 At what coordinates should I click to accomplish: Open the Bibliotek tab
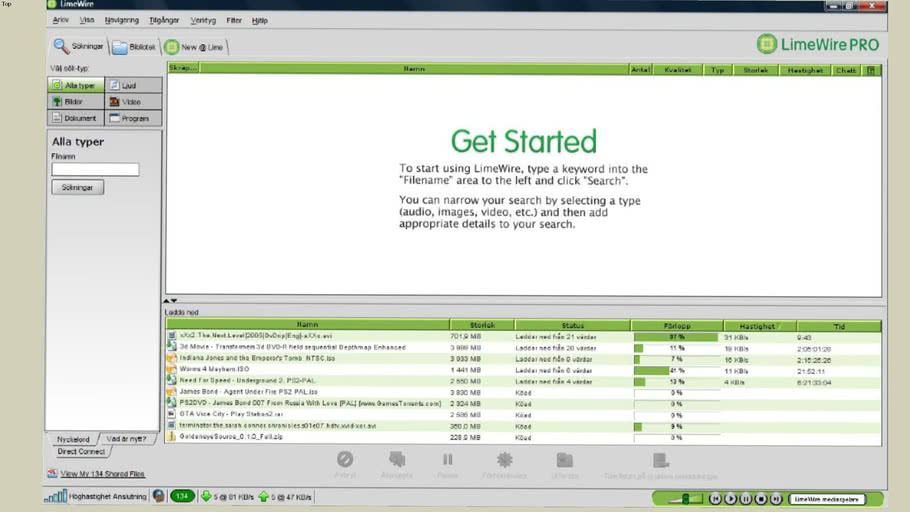click(133, 47)
